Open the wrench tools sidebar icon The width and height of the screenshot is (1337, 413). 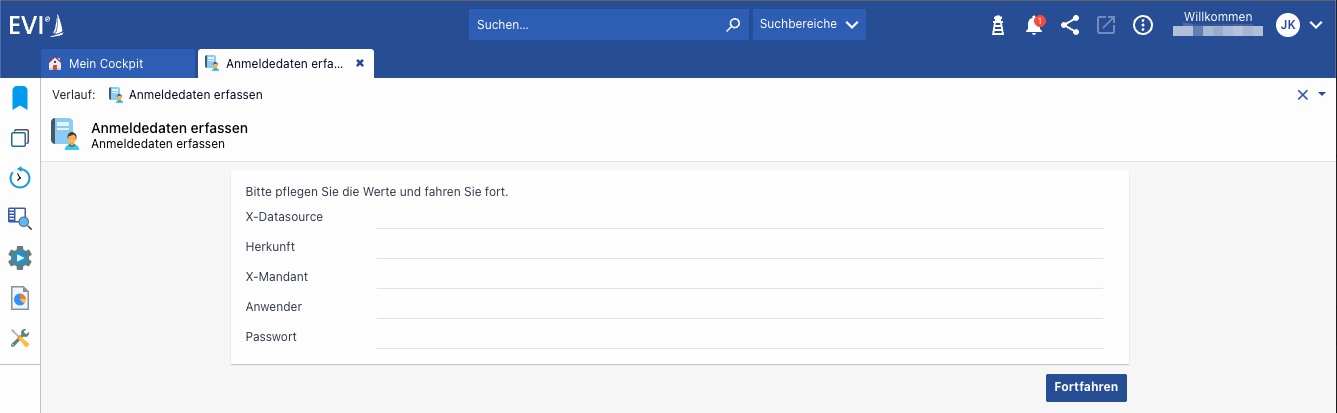point(20,338)
